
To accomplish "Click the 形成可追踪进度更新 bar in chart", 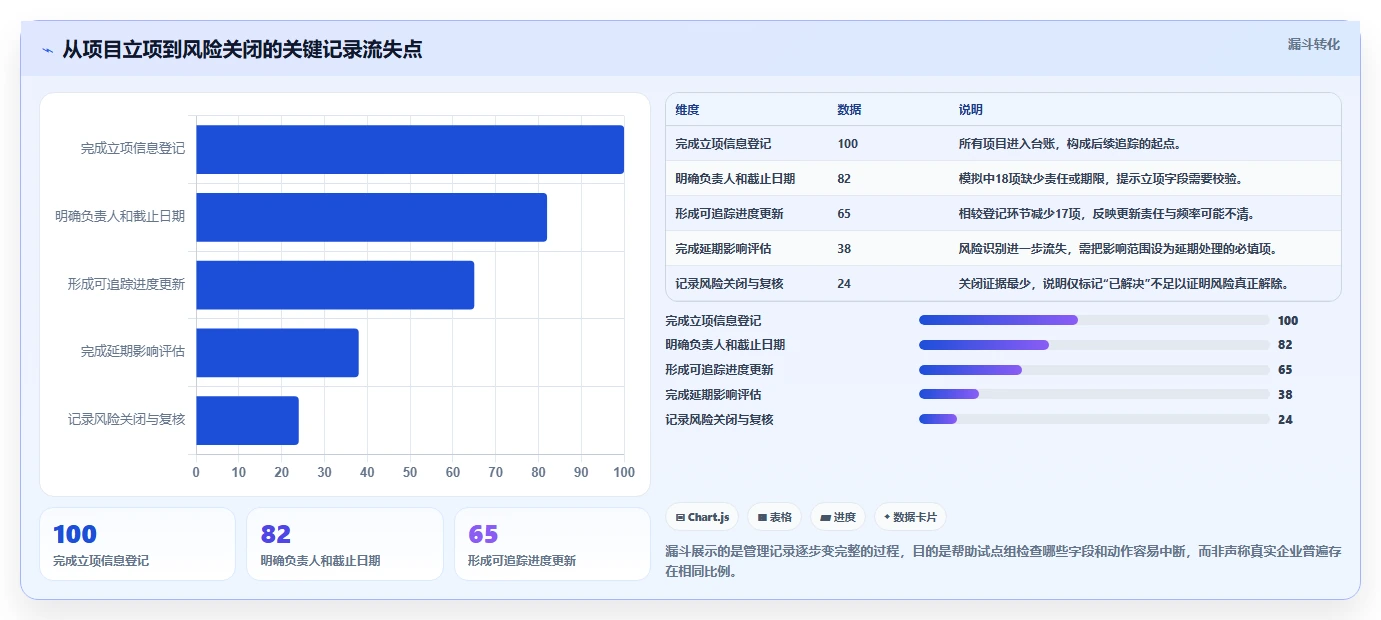I will [x=335, y=285].
